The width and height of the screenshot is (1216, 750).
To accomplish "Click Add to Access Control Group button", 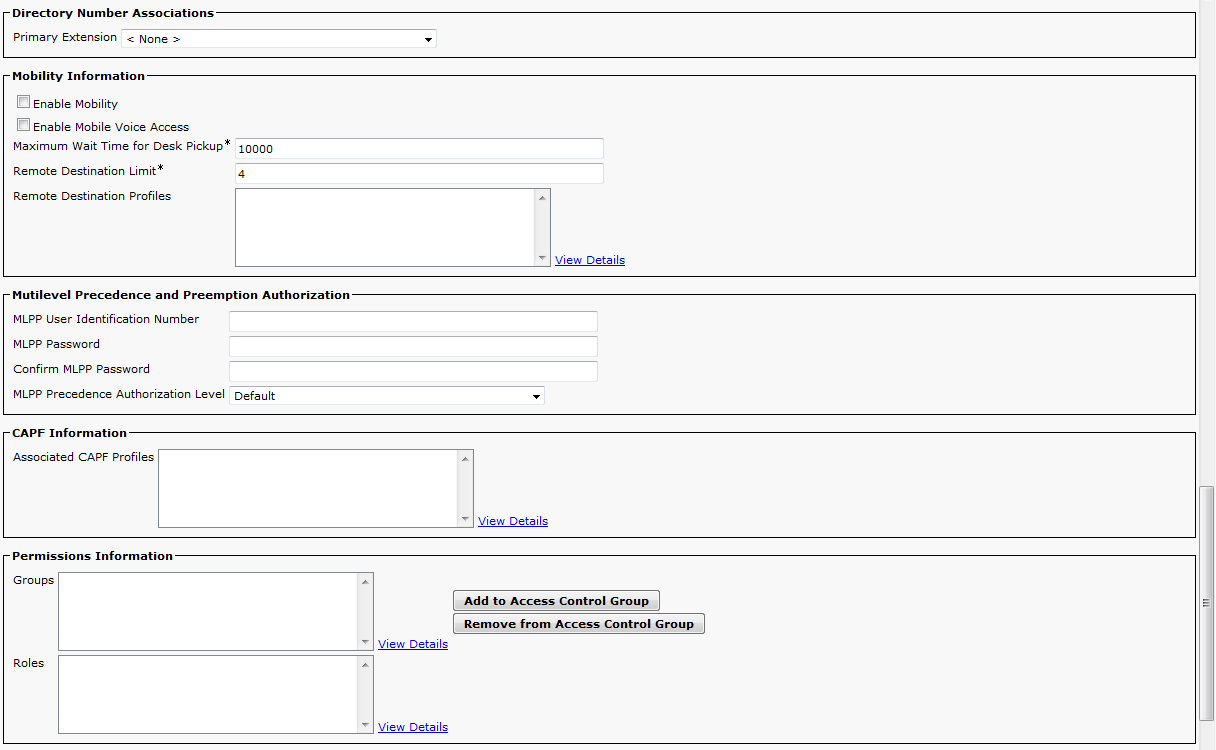I will point(556,601).
